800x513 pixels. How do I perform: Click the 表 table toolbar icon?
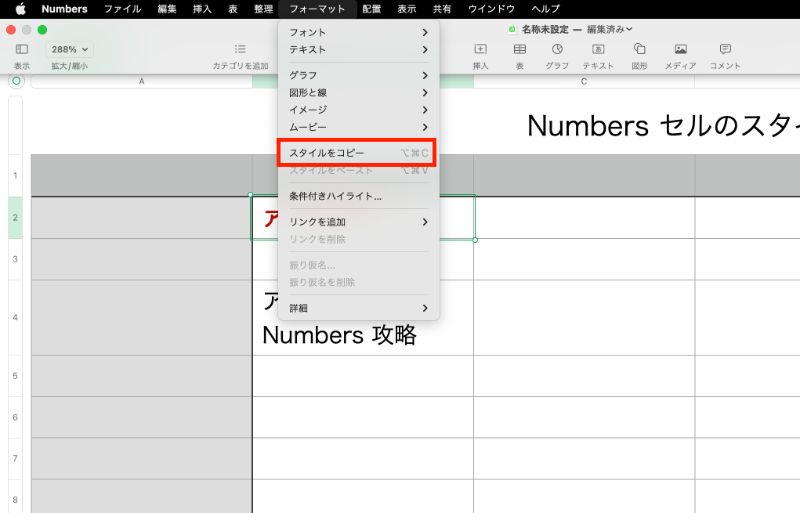519,50
